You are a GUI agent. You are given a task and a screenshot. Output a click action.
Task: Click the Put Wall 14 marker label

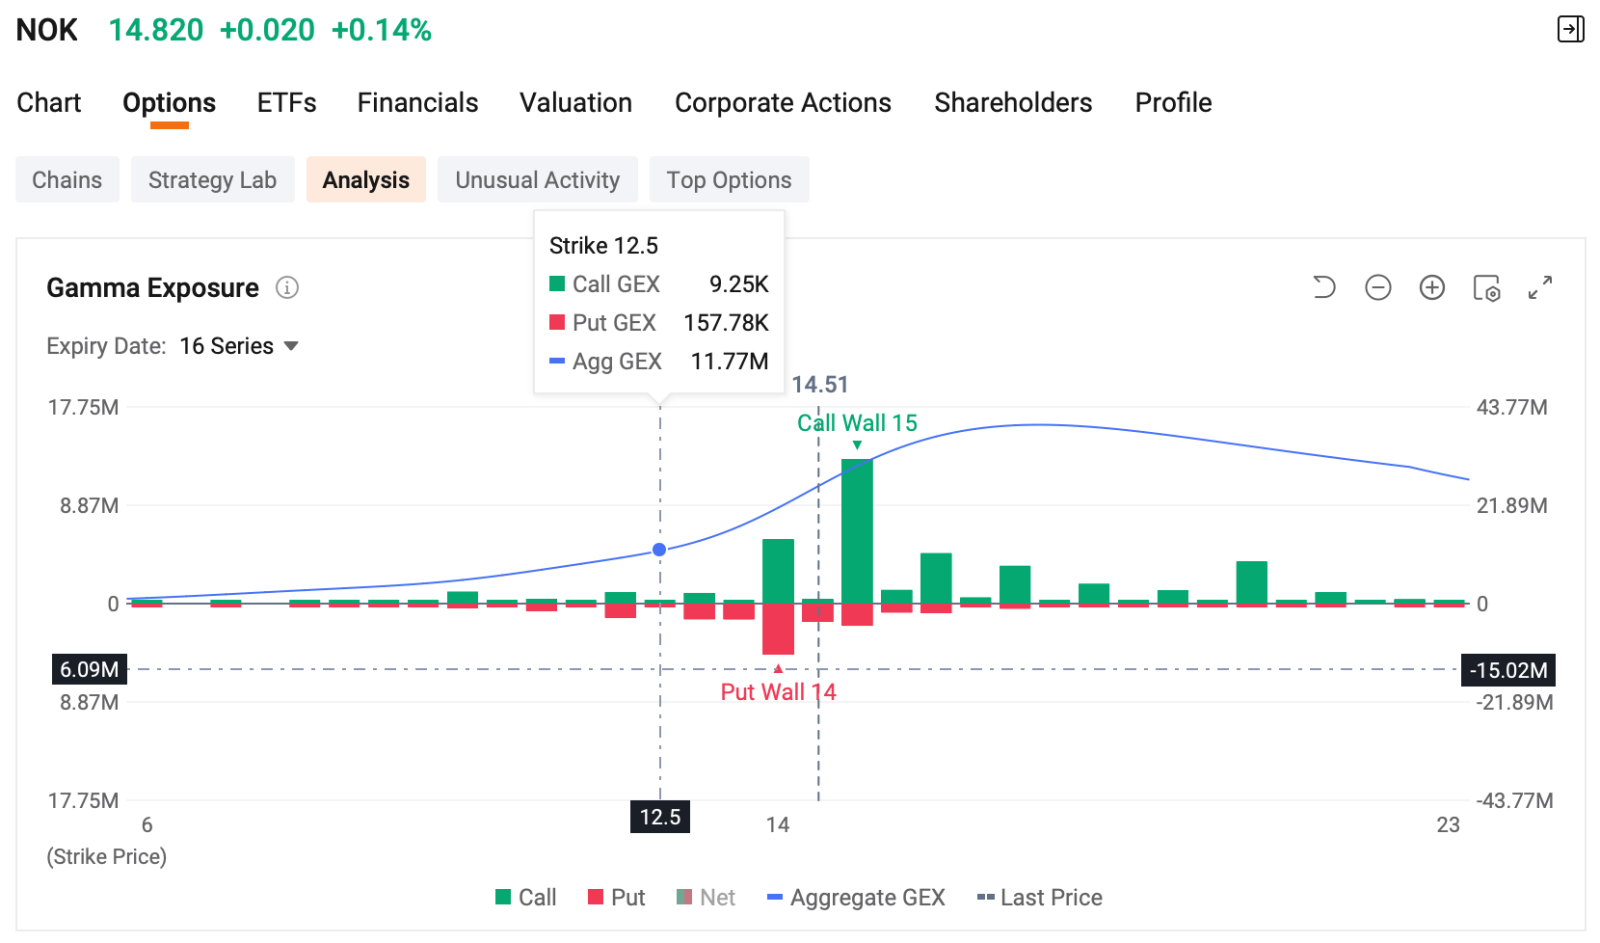click(778, 692)
